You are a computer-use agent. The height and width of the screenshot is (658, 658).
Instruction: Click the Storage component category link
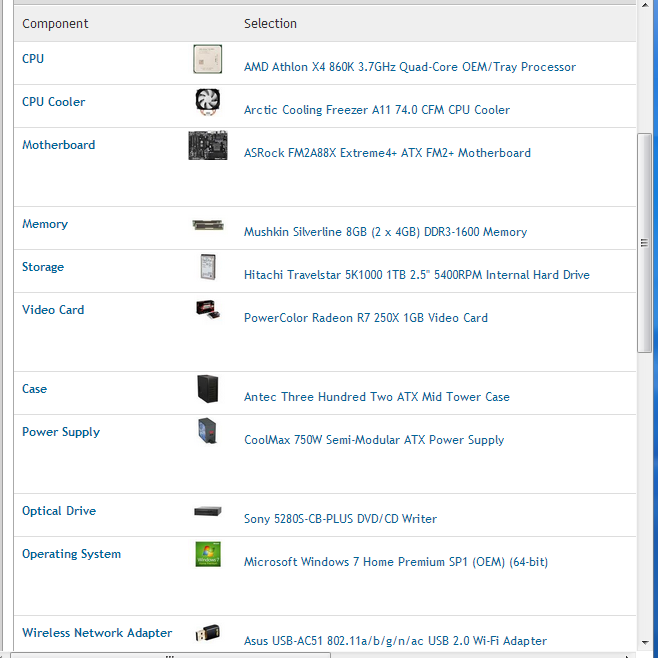click(43, 267)
